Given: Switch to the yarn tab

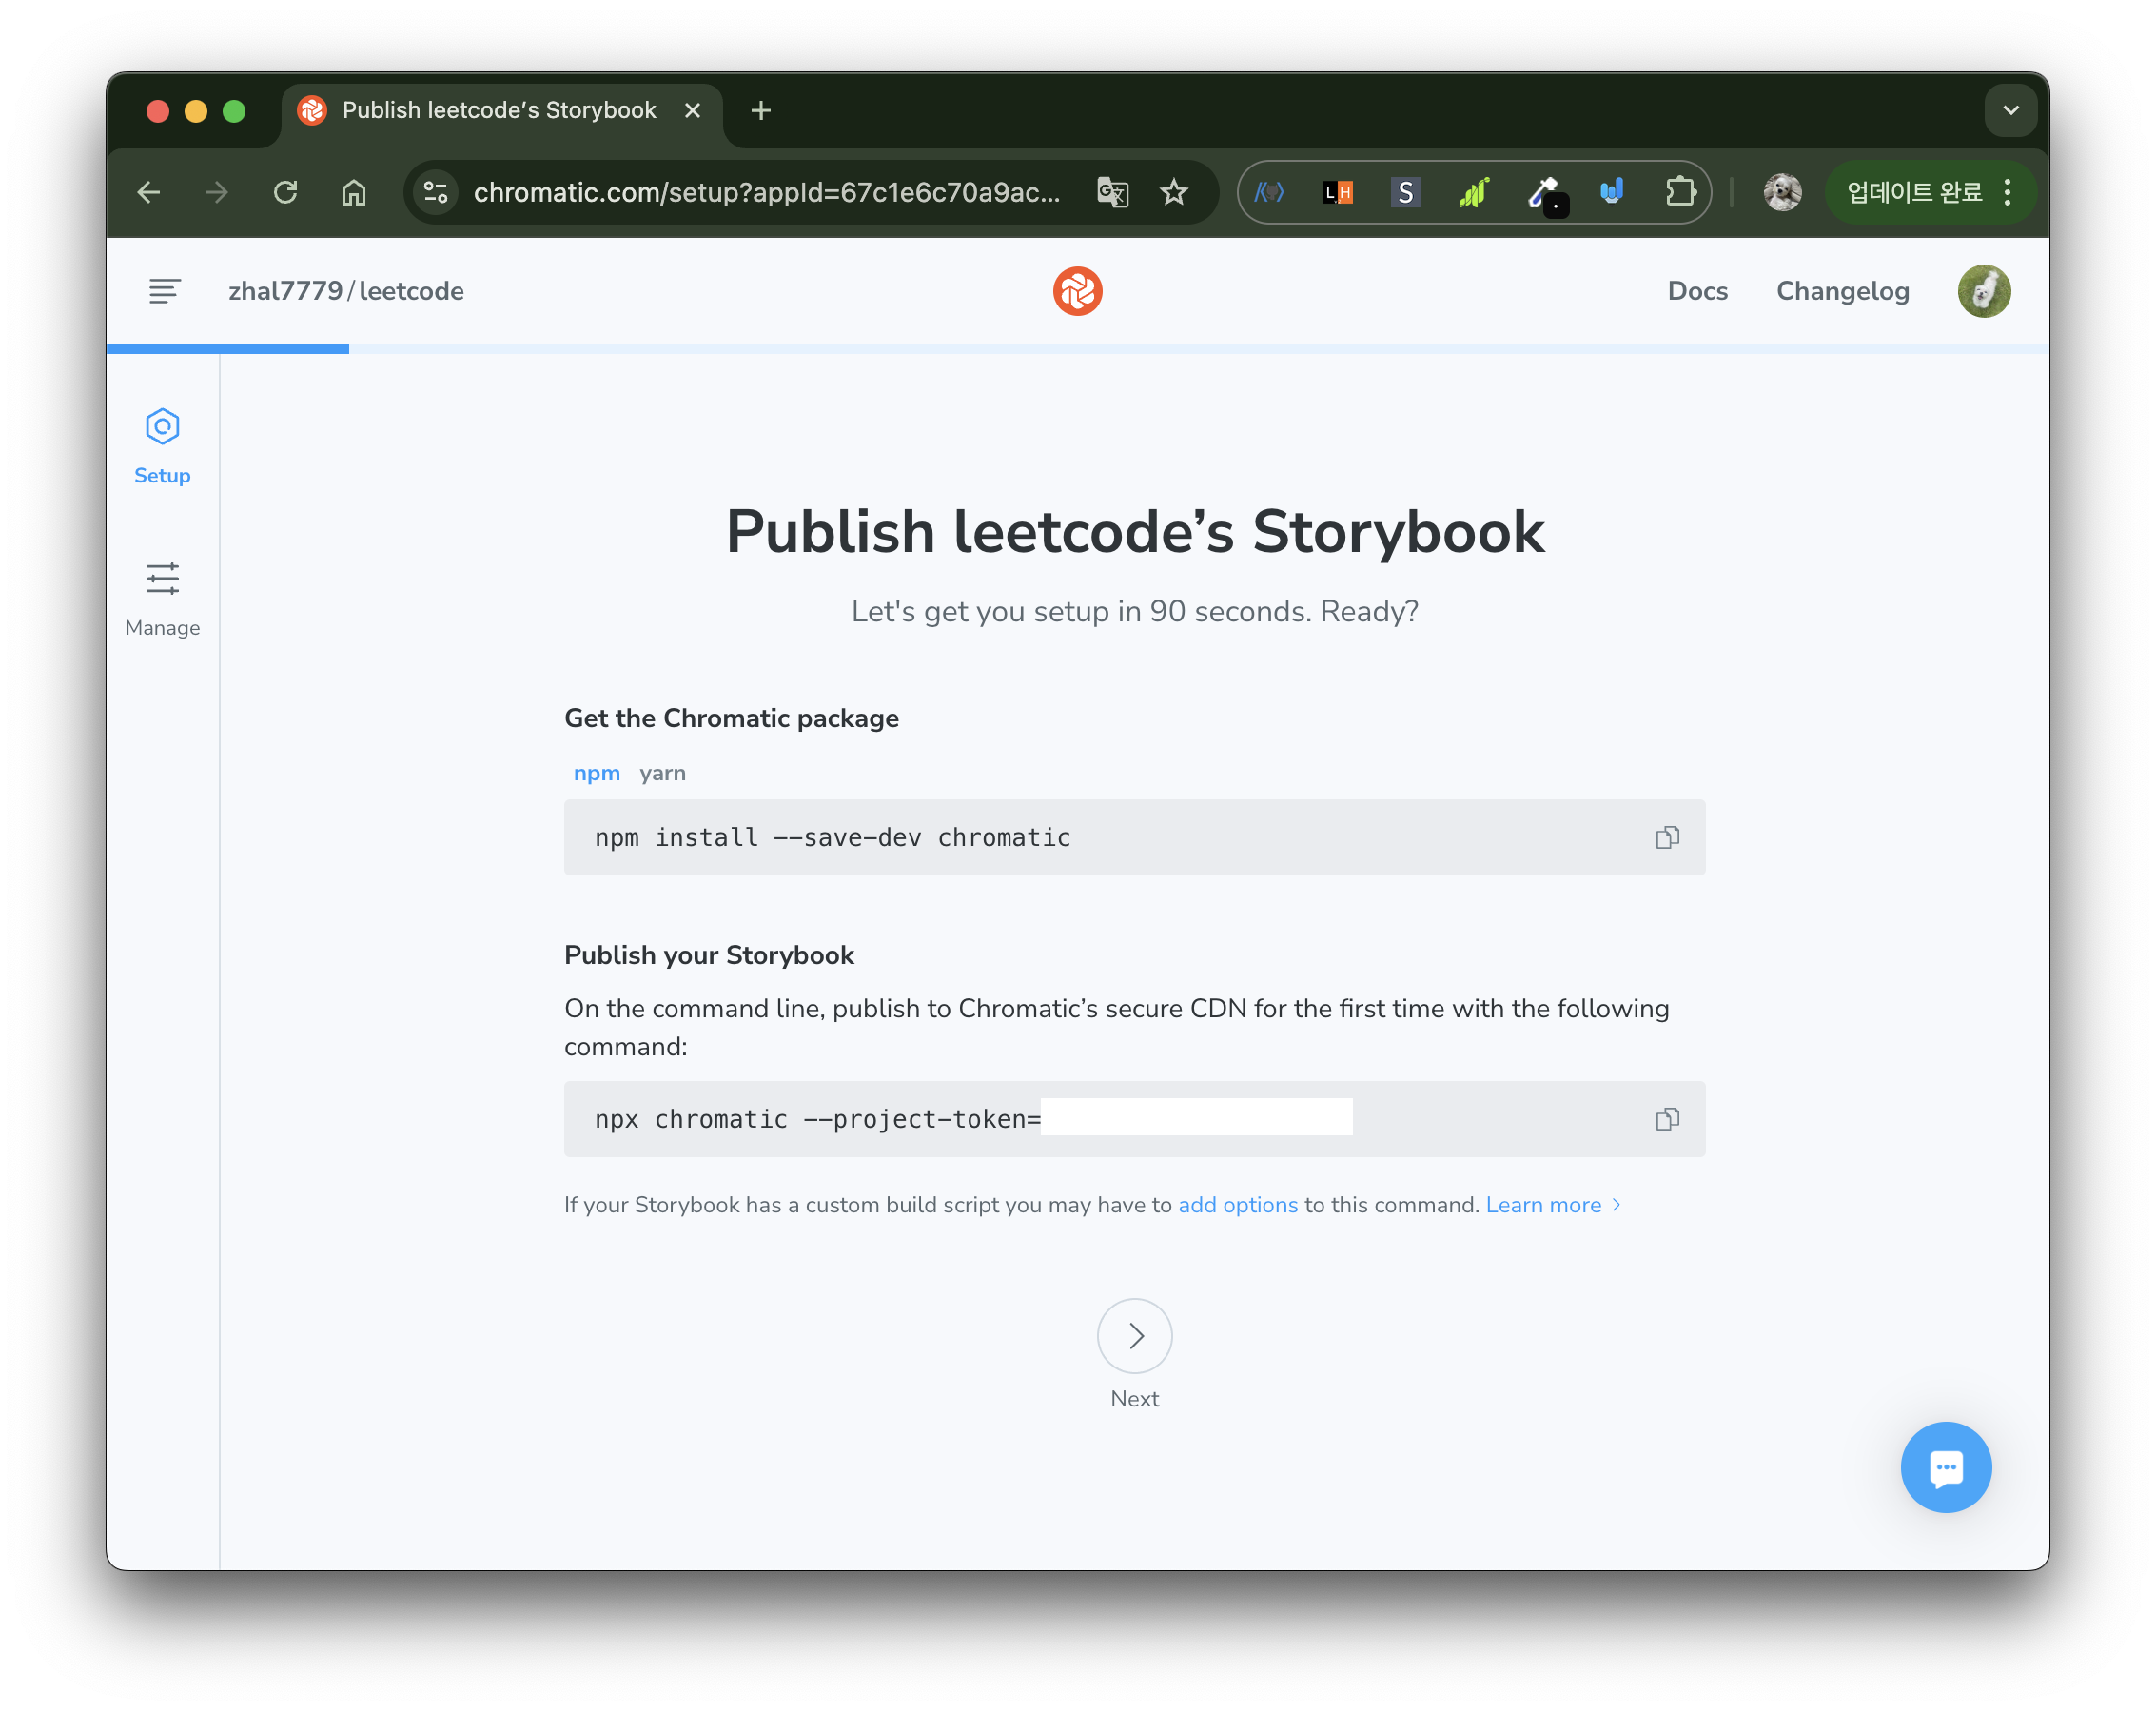Looking at the screenshot, I should pos(662,773).
